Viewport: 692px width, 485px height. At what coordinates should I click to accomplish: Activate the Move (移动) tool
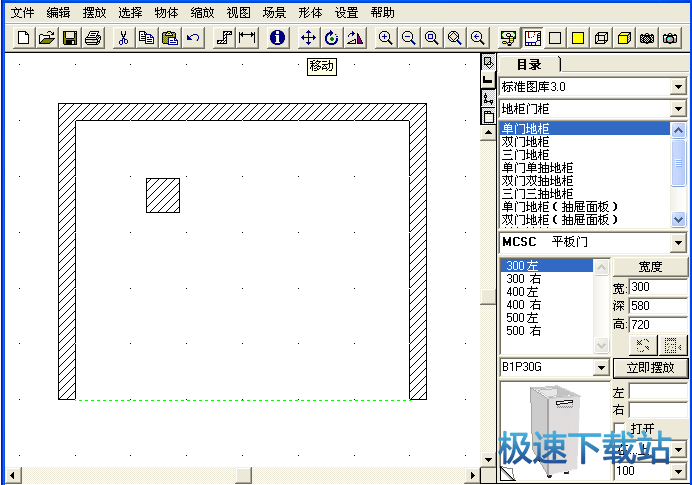pyautogui.click(x=308, y=38)
